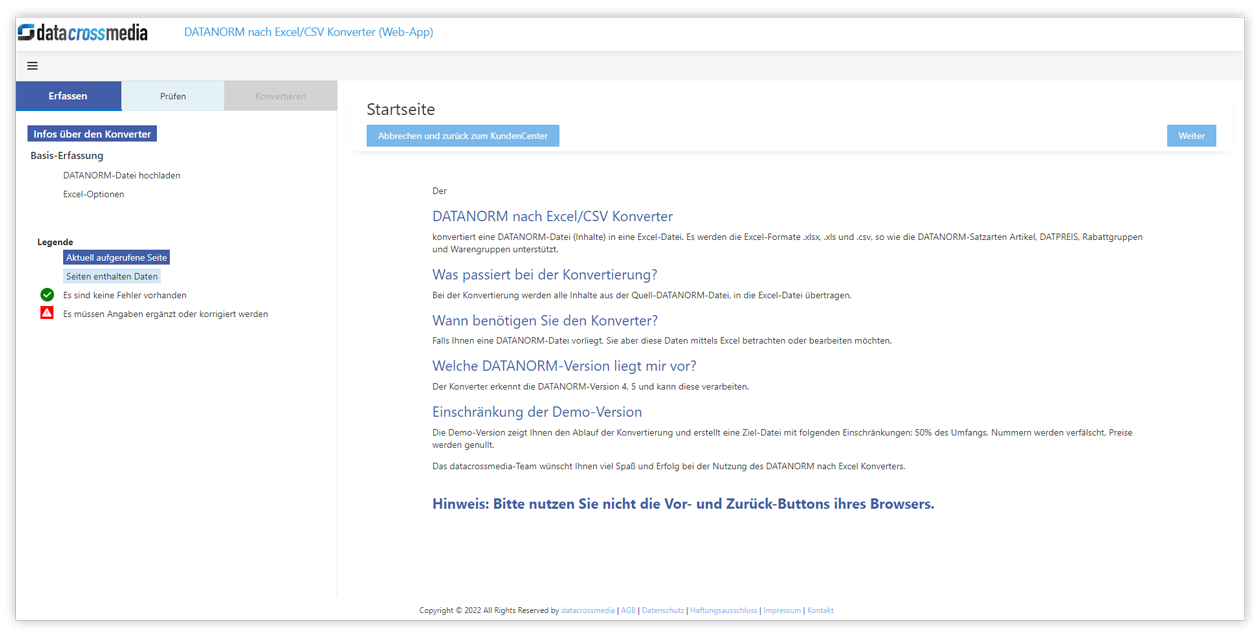Open the Haftungsausschluss footer link
The image size is (1260, 636).
click(723, 610)
